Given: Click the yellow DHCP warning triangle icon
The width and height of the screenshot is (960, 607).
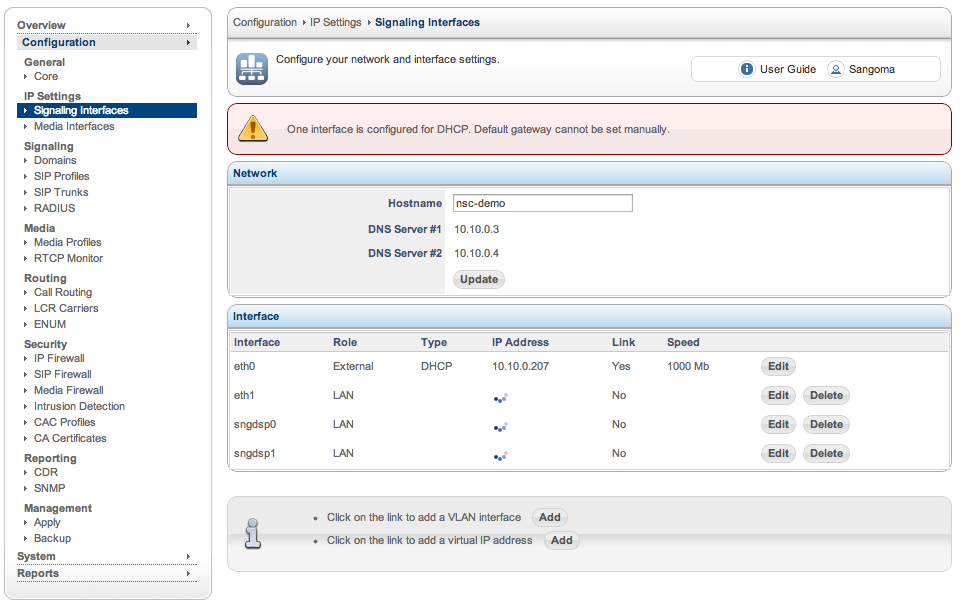Looking at the screenshot, I should point(253,129).
